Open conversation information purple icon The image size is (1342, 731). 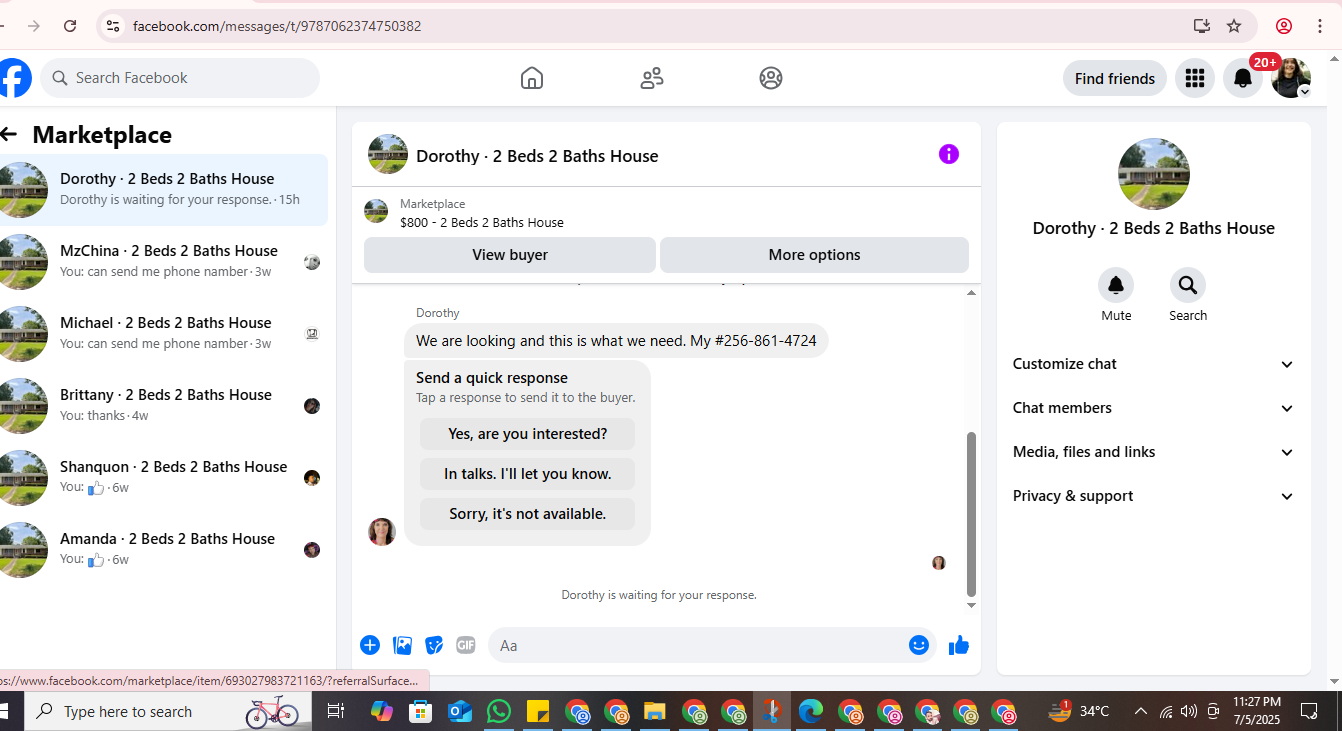coord(949,154)
